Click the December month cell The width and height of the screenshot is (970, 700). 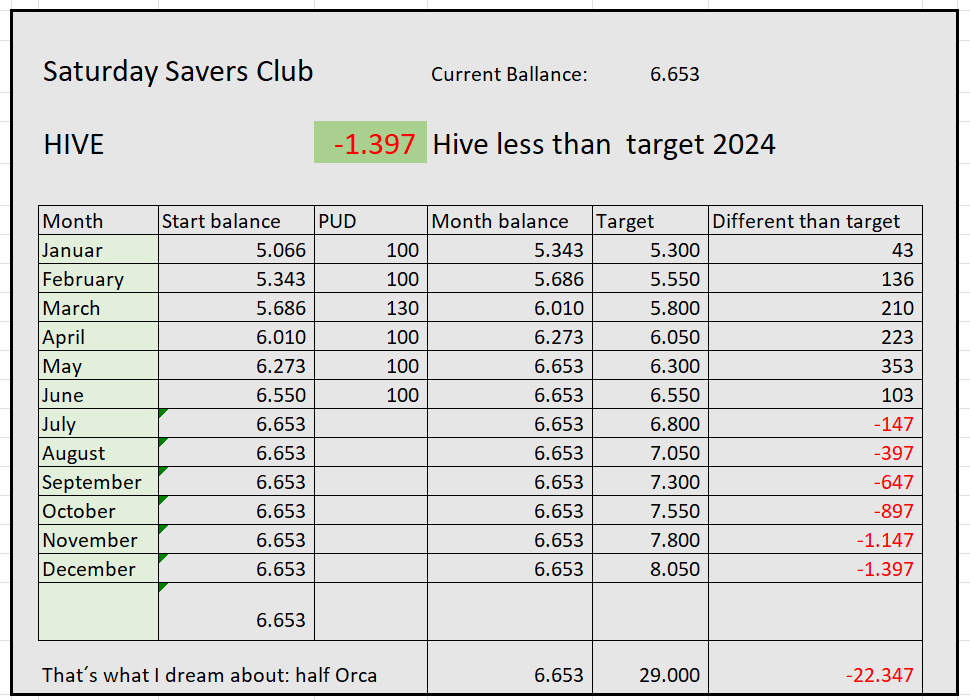pyautogui.click(x=98, y=570)
